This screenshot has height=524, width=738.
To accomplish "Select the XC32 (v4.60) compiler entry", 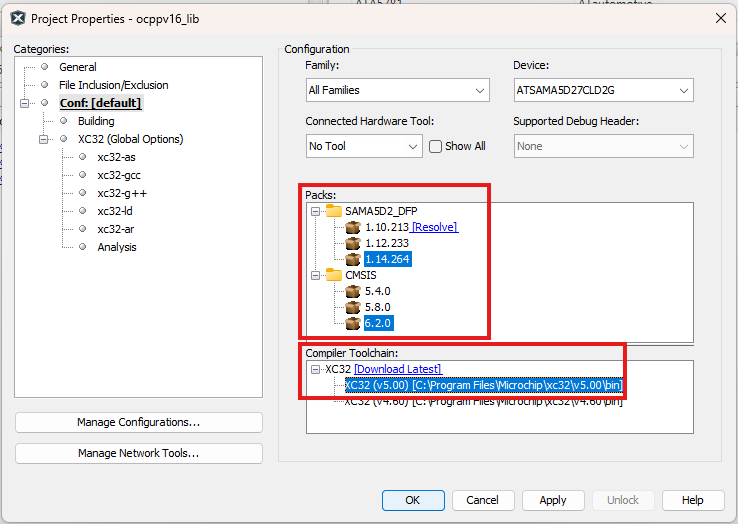I will [x=483, y=402].
